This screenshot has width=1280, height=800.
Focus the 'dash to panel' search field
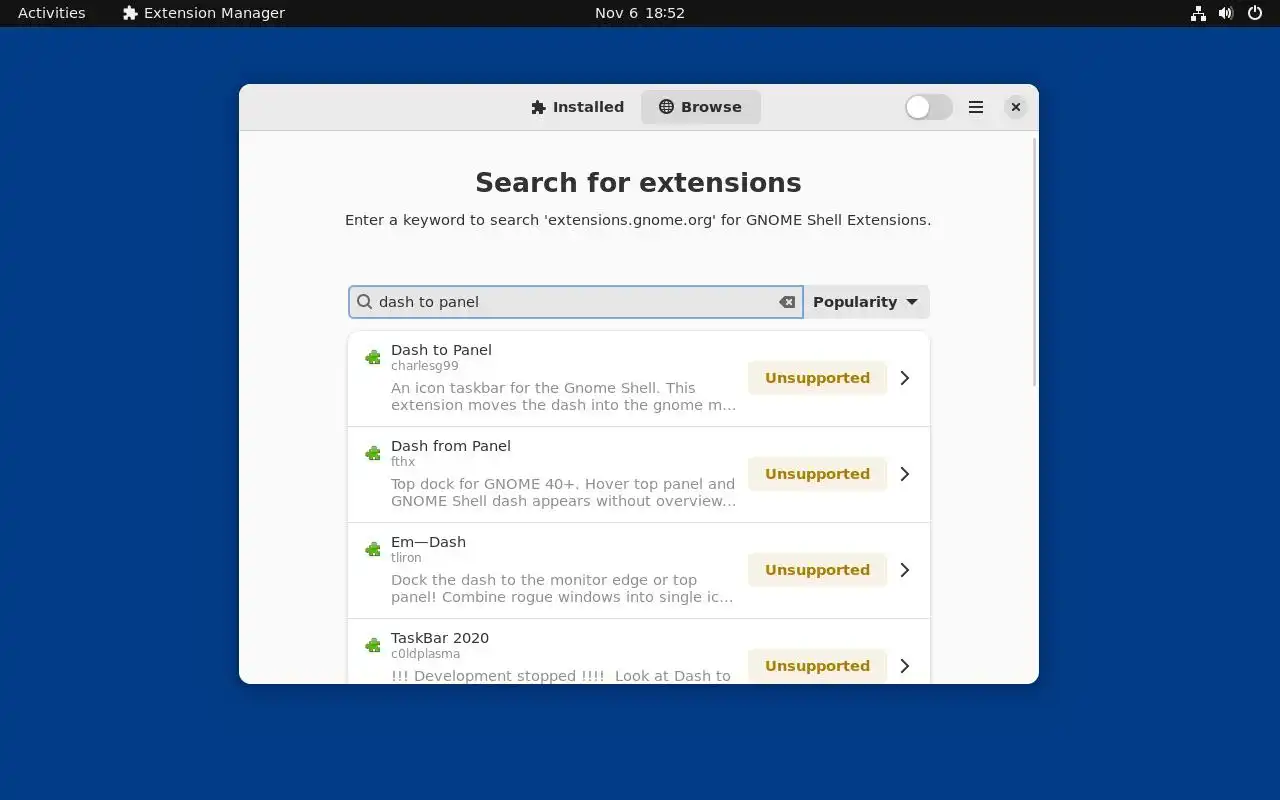point(575,302)
